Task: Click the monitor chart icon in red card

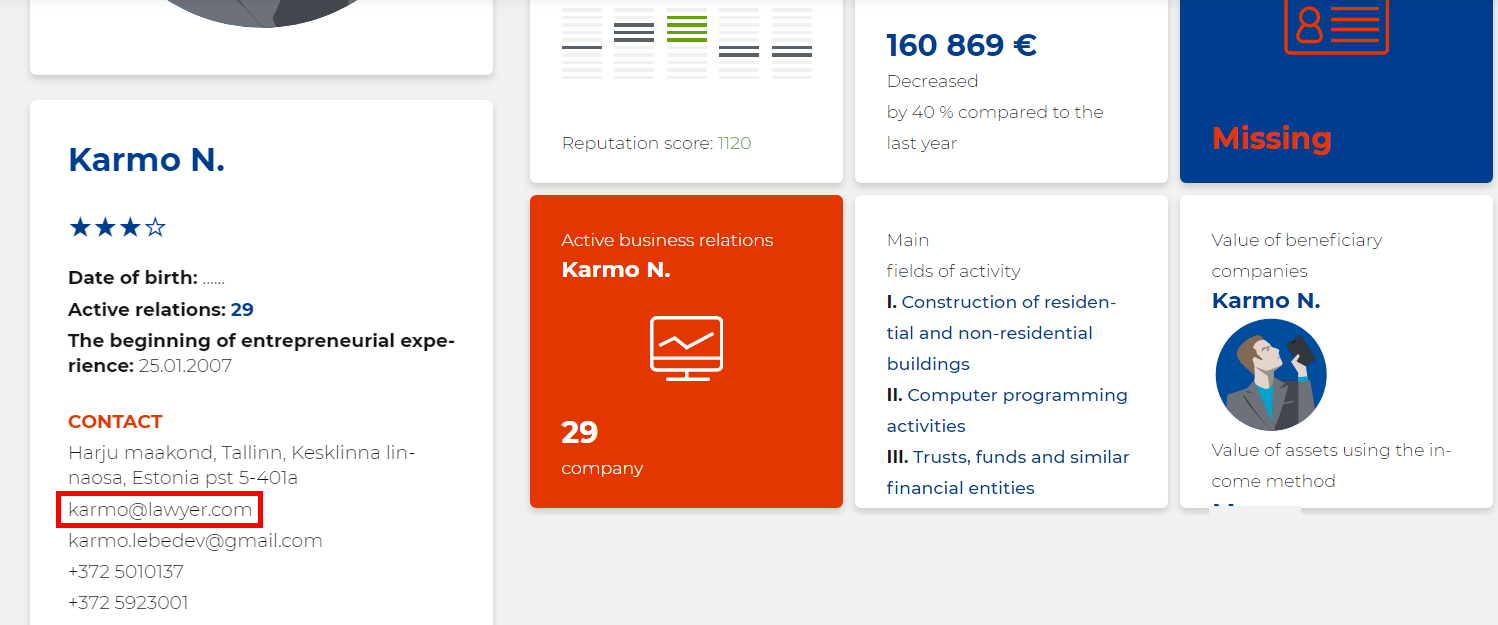Action: coord(686,348)
